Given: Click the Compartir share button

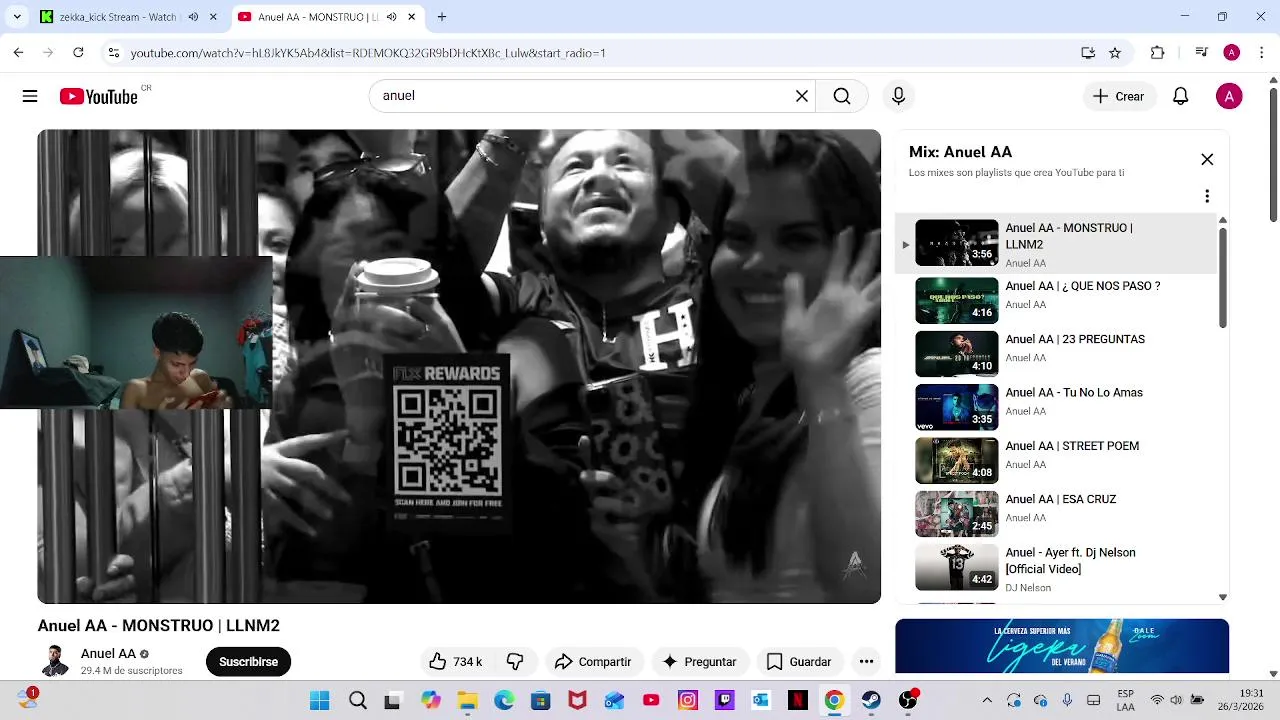Looking at the screenshot, I should click(593, 662).
